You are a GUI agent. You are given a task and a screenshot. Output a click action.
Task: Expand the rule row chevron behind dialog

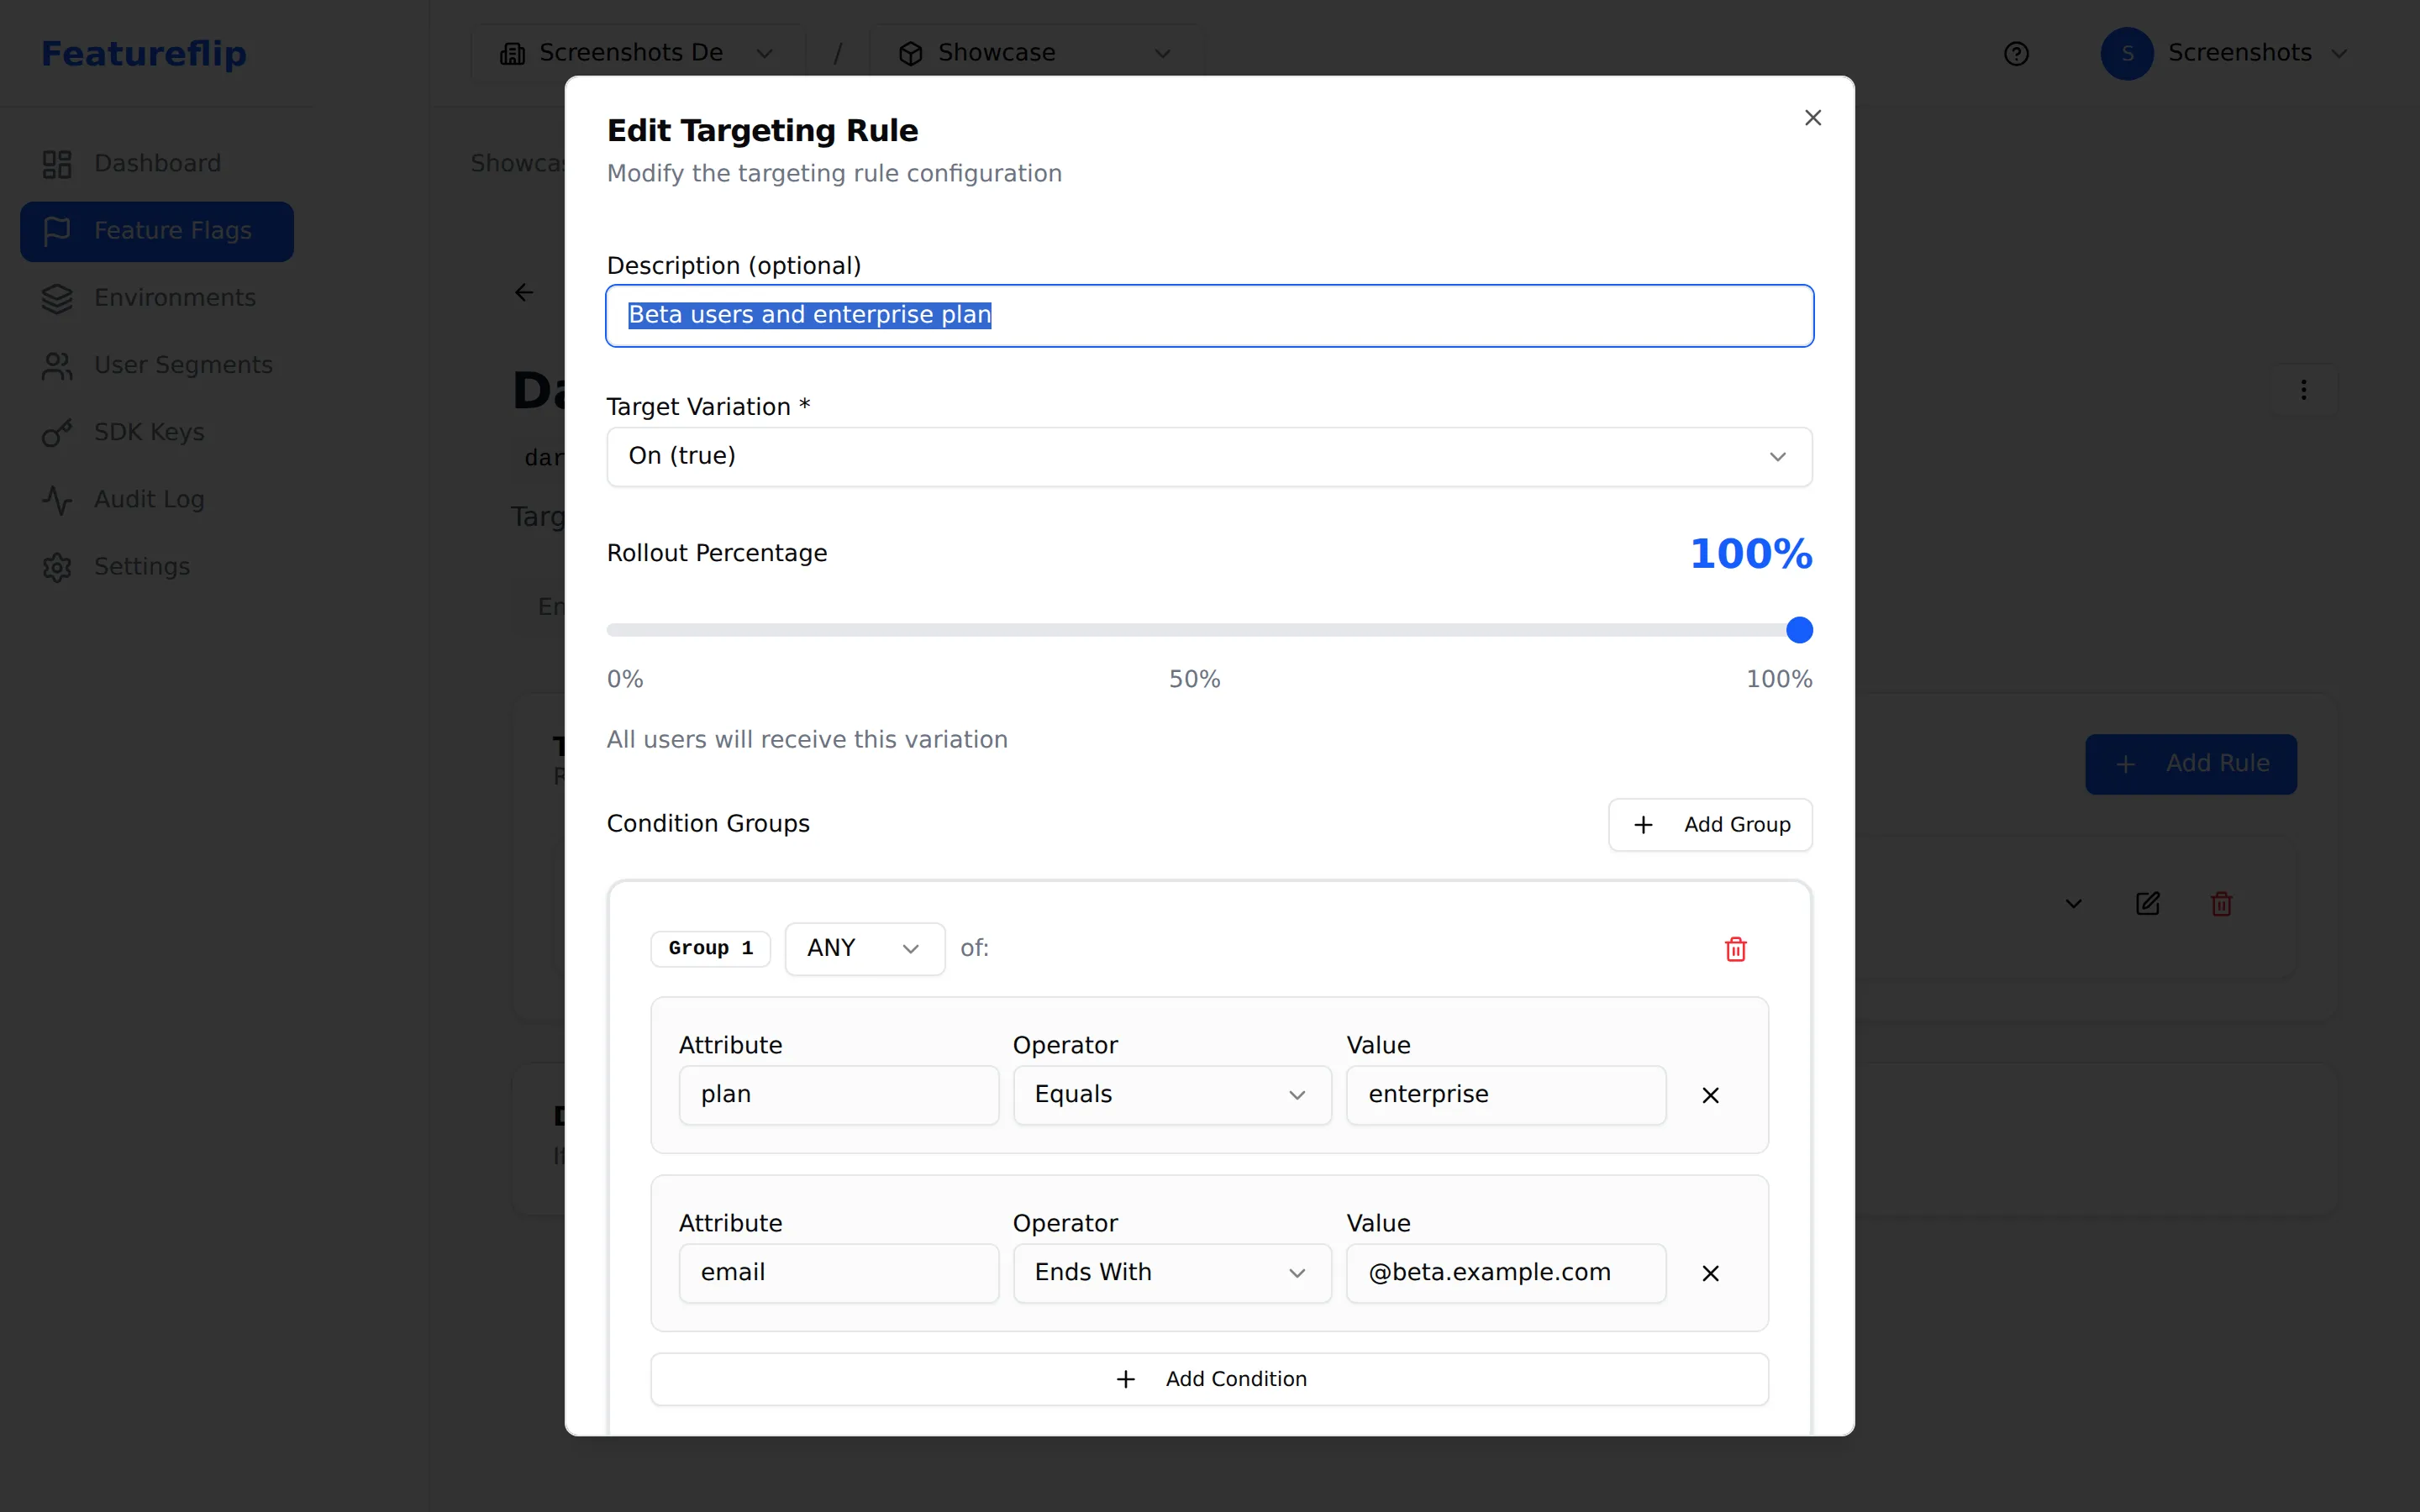click(x=2073, y=904)
